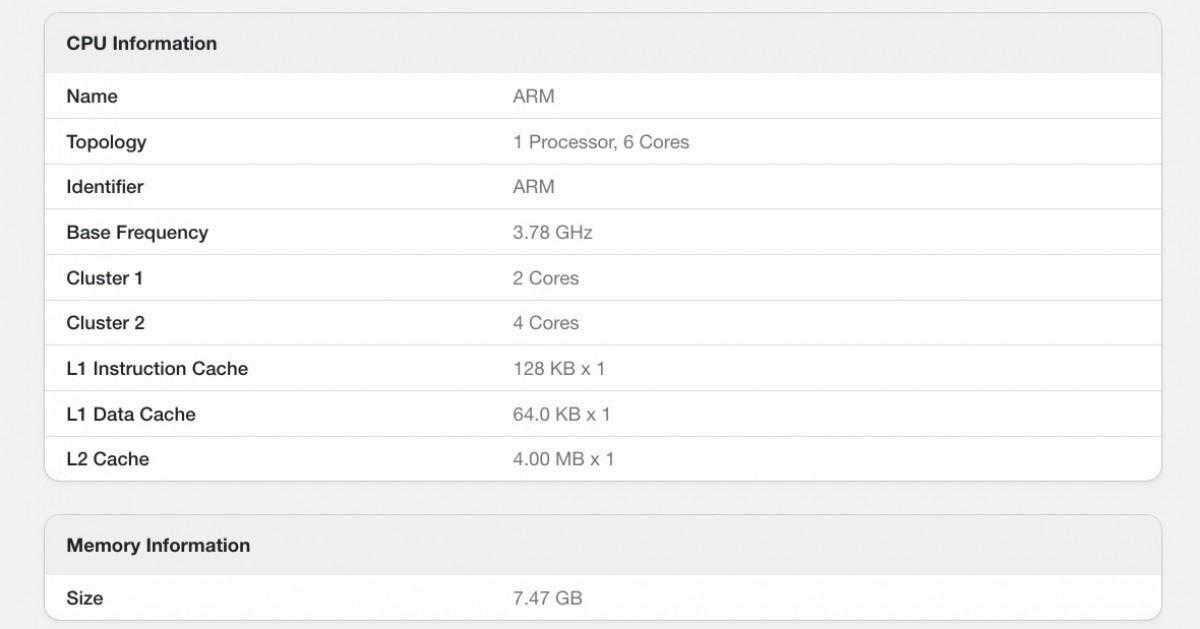Select the '4.00 MB x 1' value

(x=563, y=459)
